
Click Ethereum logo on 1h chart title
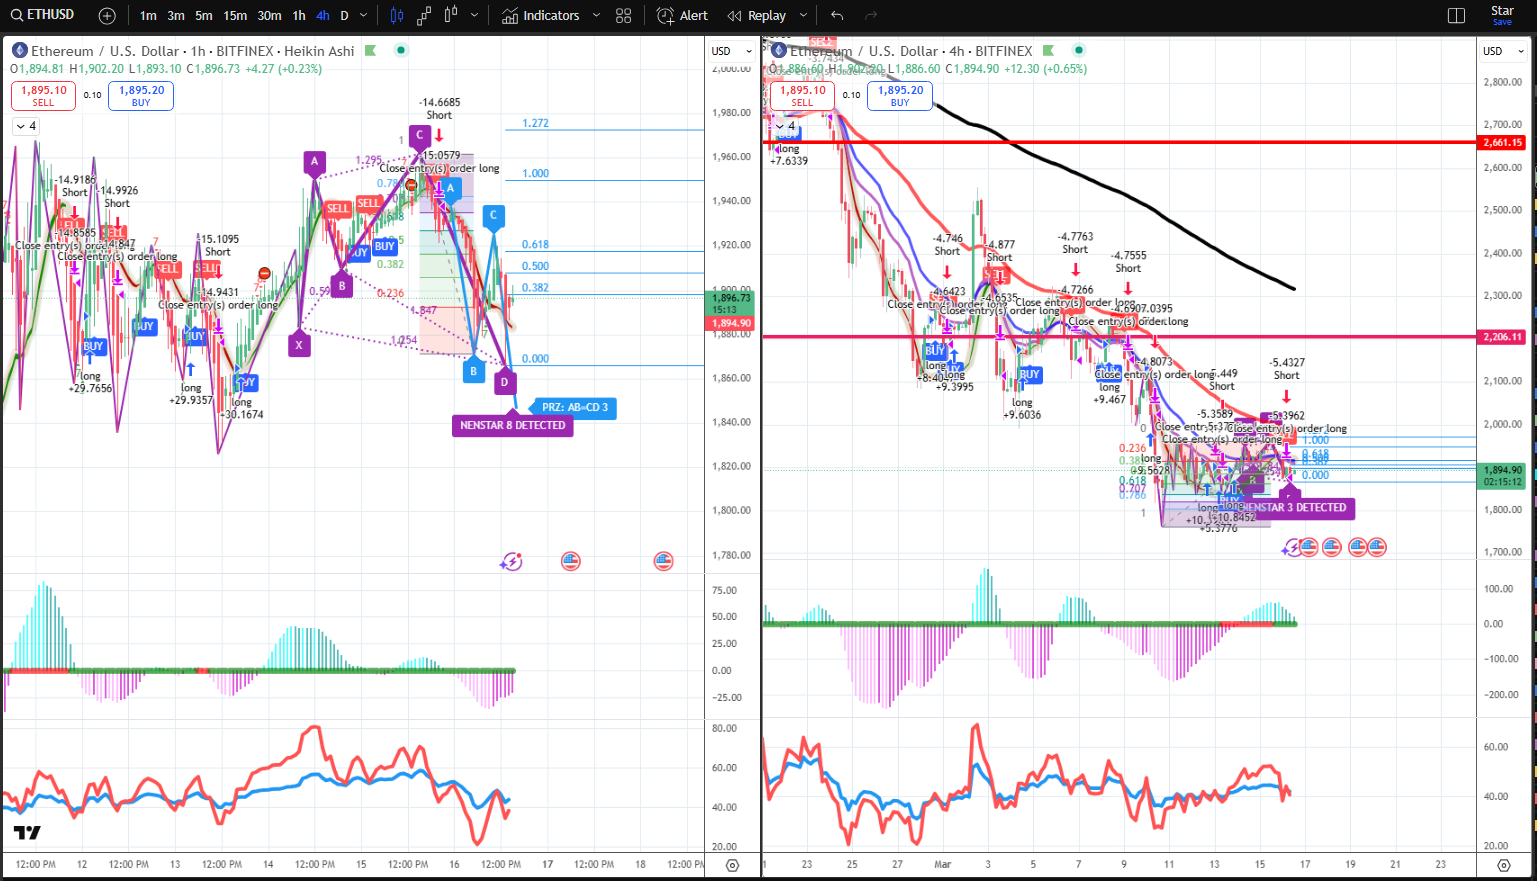(19, 50)
